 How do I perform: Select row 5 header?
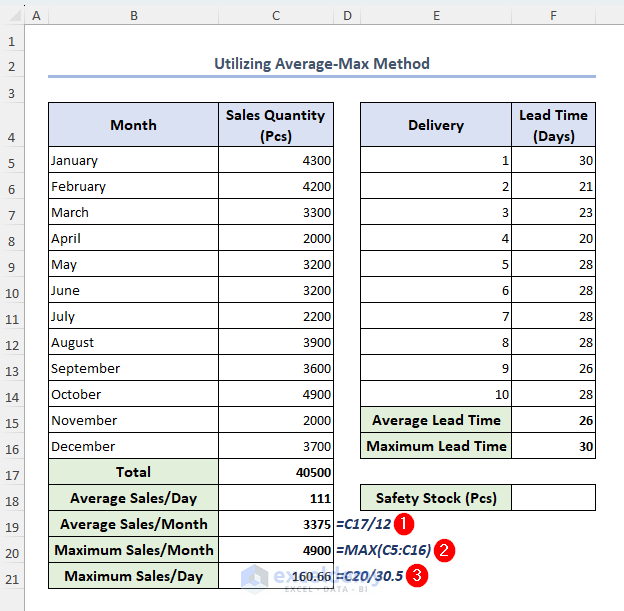point(12,160)
